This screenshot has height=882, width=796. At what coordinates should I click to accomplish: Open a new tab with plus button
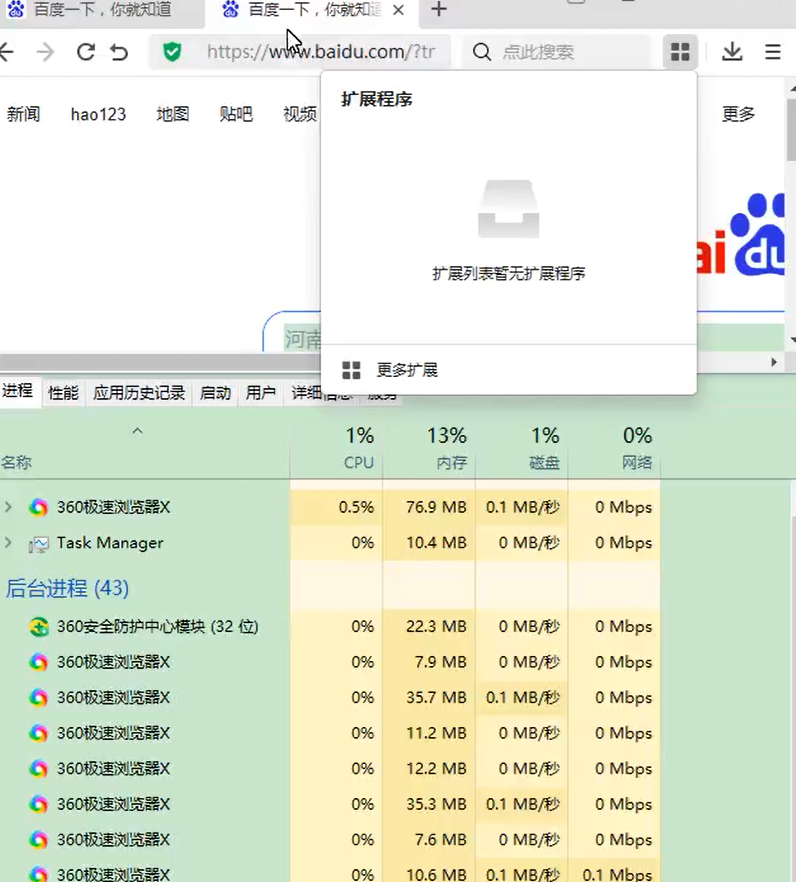439,10
